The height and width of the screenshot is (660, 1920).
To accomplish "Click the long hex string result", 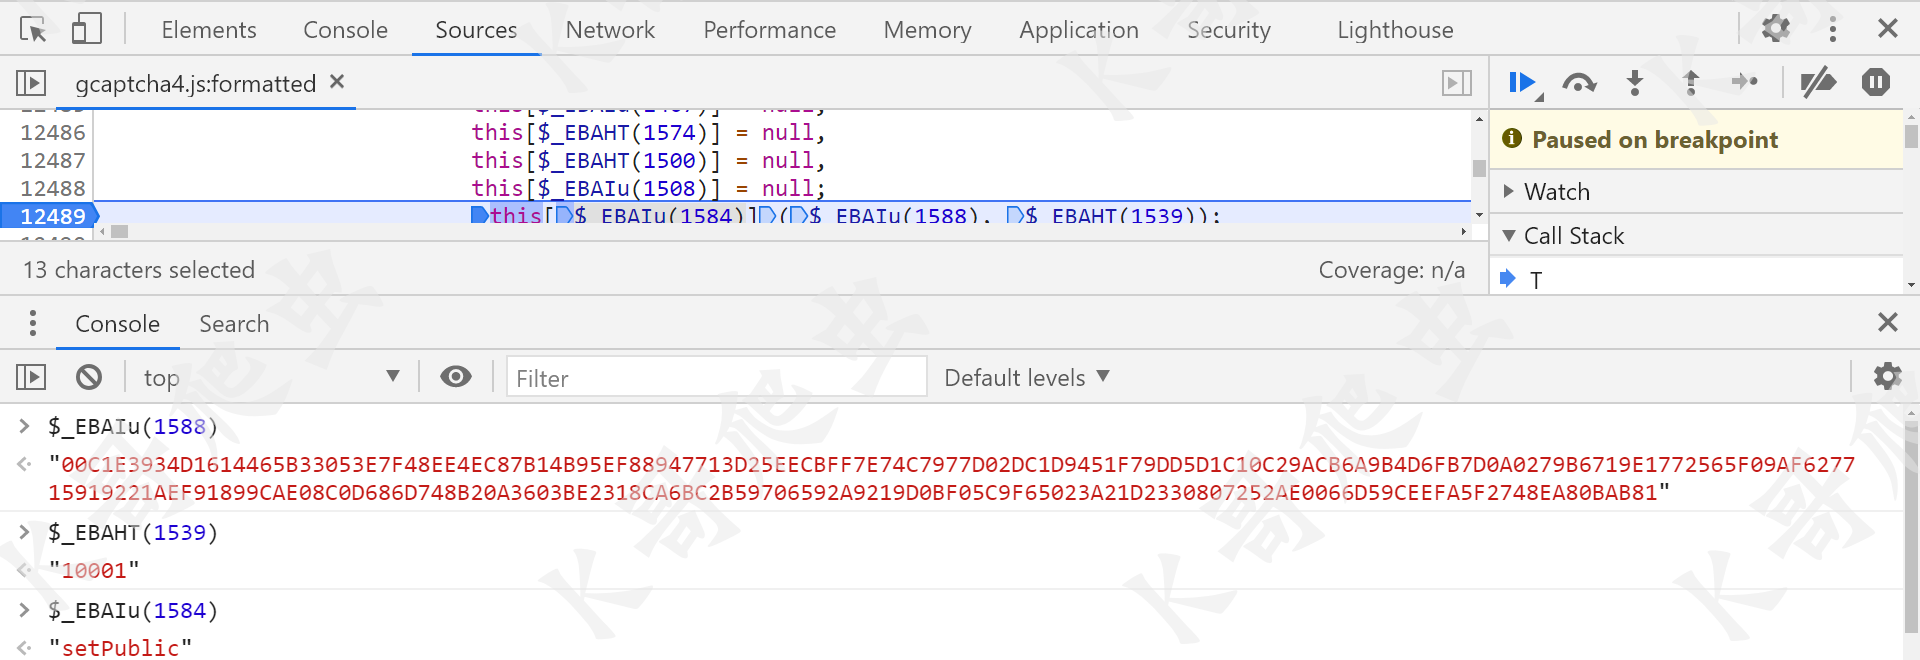I will [951, 479].
